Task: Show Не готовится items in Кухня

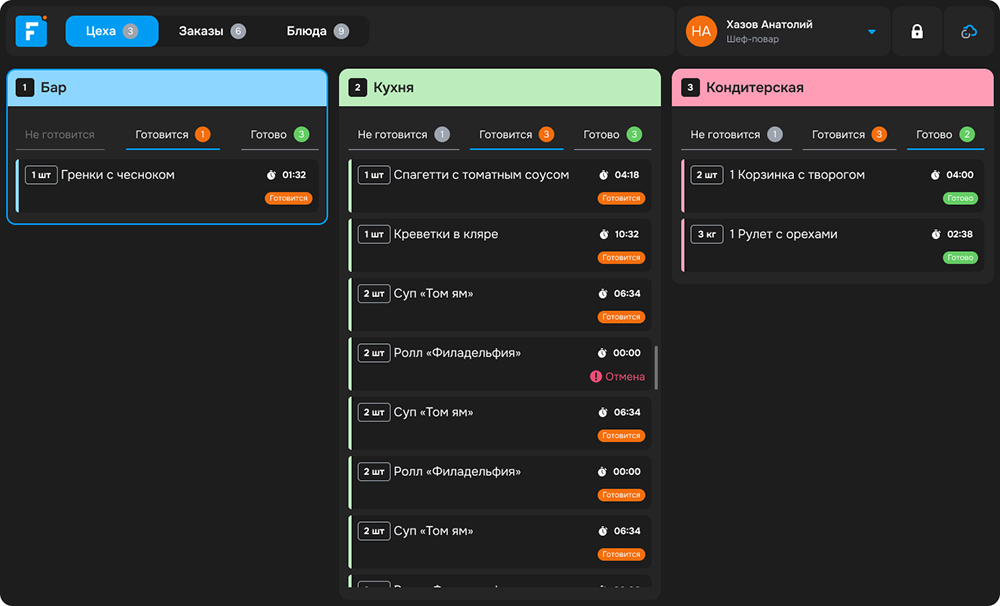Action: pyautogui.click(x=403, y=134)
